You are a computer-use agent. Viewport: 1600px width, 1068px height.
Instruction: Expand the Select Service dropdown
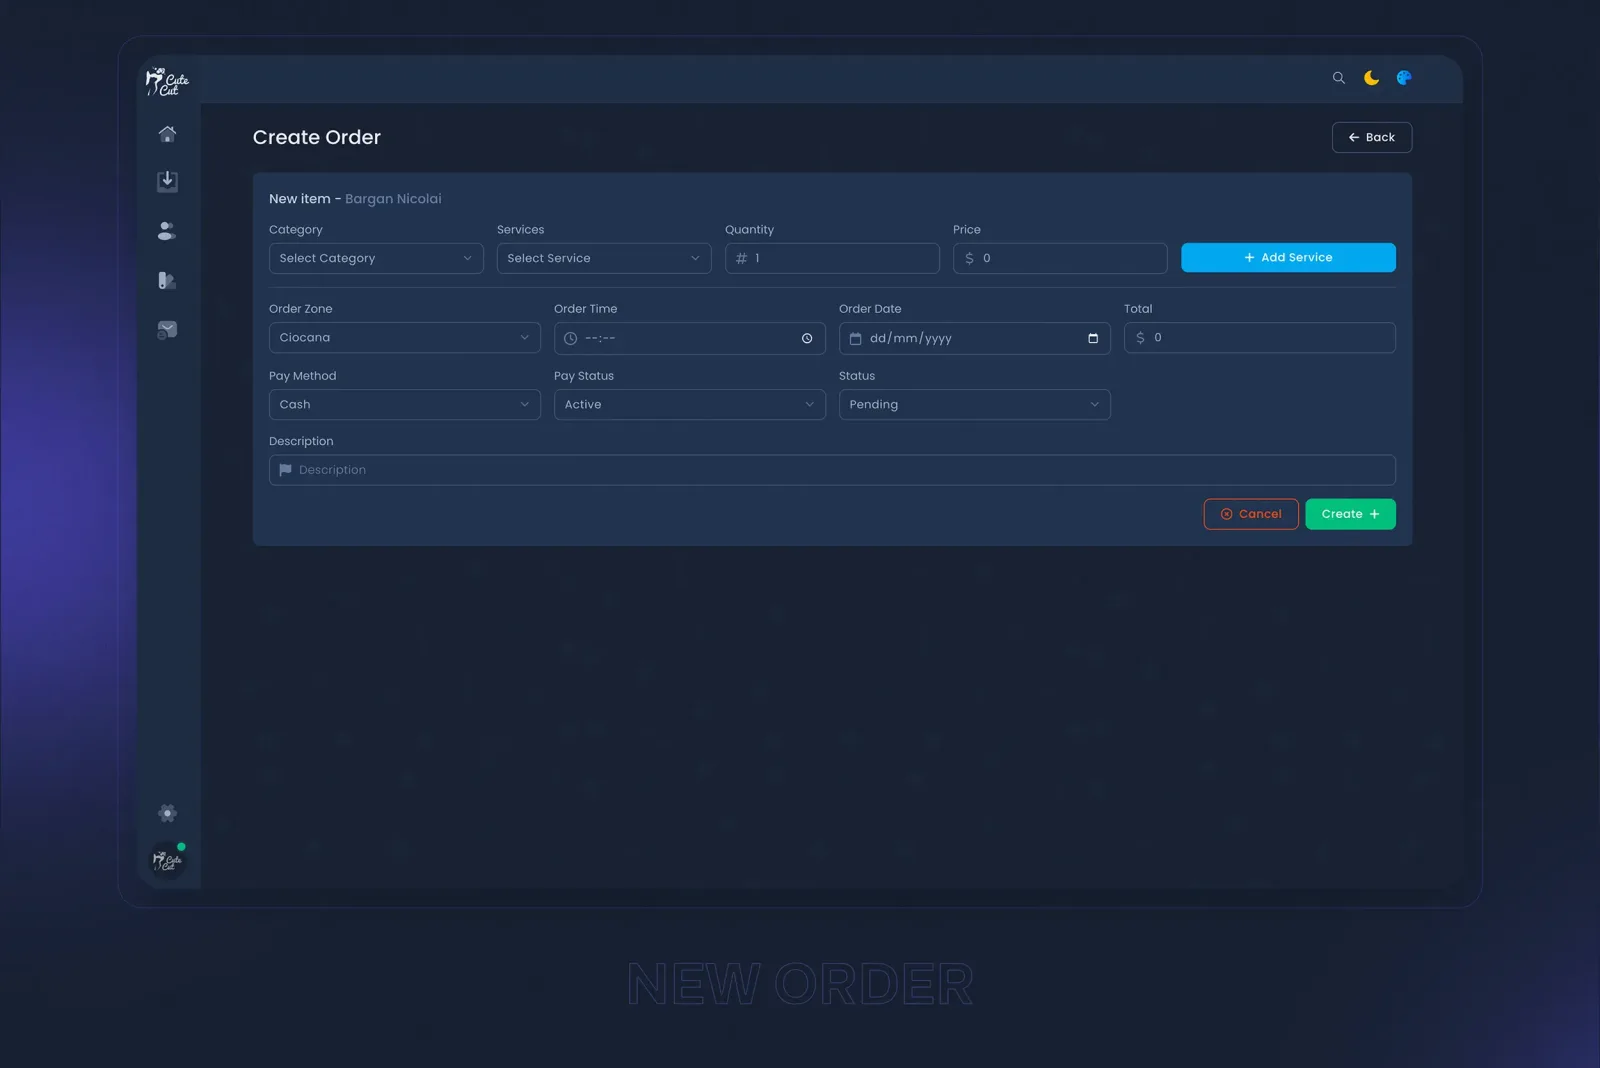604,258
